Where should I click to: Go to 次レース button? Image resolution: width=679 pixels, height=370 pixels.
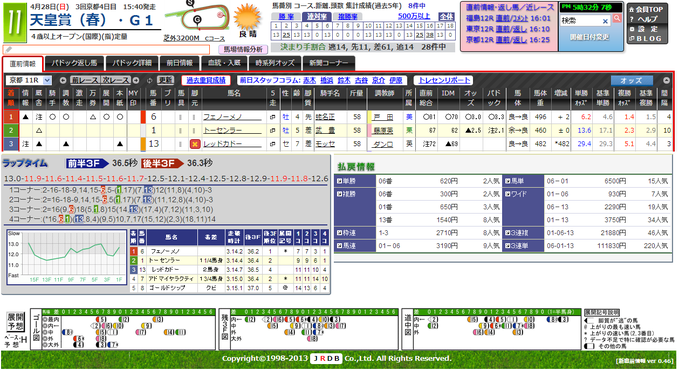pos(115,80)
